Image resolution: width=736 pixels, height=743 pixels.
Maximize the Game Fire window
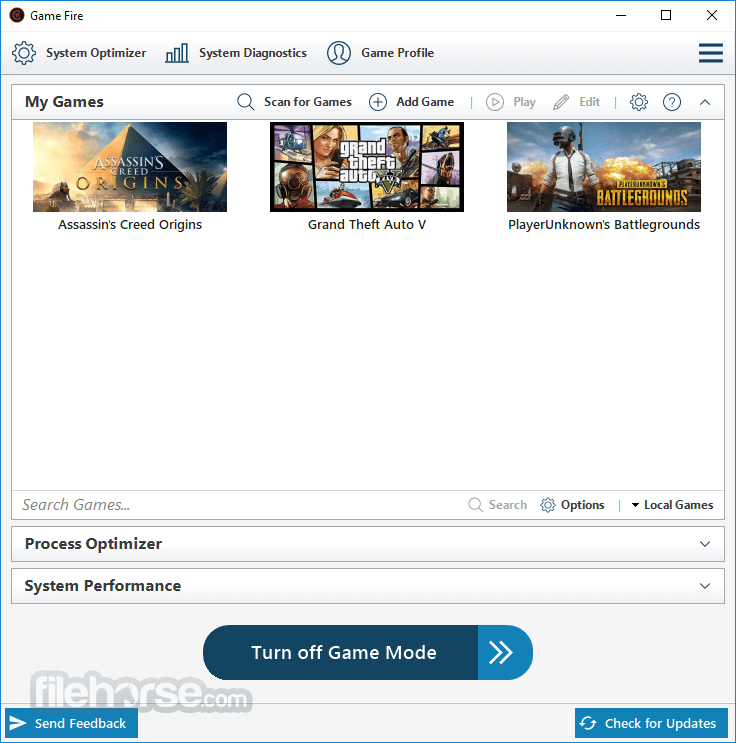coord(666,16)
